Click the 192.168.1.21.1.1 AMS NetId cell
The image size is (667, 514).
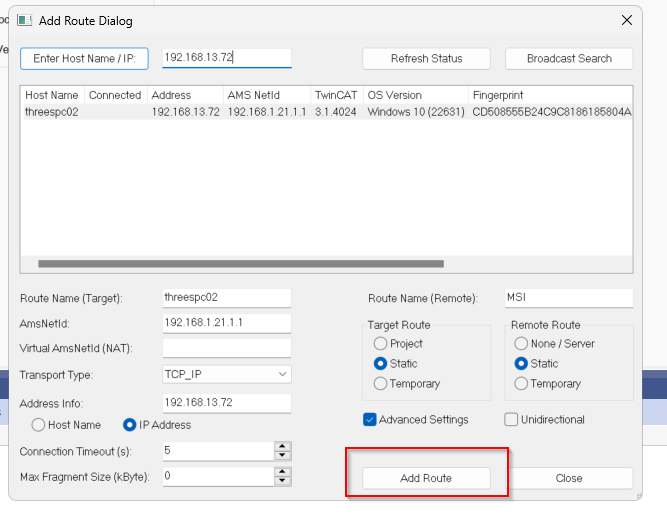tap(267, 112)
